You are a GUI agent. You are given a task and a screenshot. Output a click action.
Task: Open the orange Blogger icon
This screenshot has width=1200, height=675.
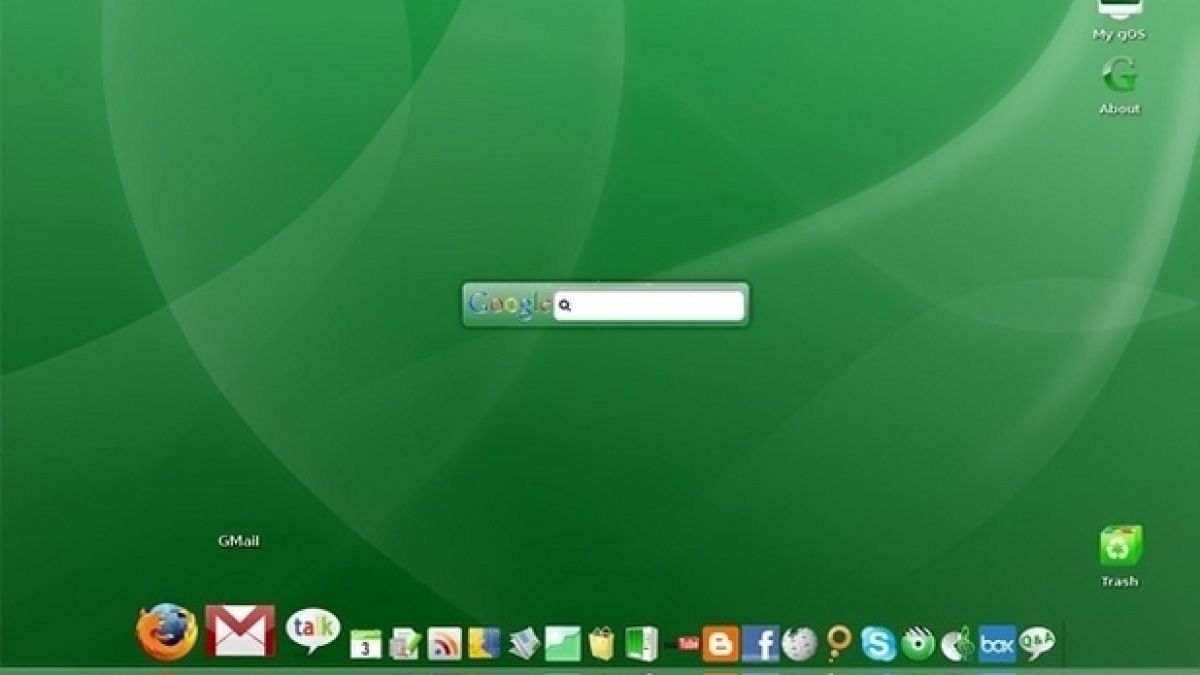(x=720, y=644)
